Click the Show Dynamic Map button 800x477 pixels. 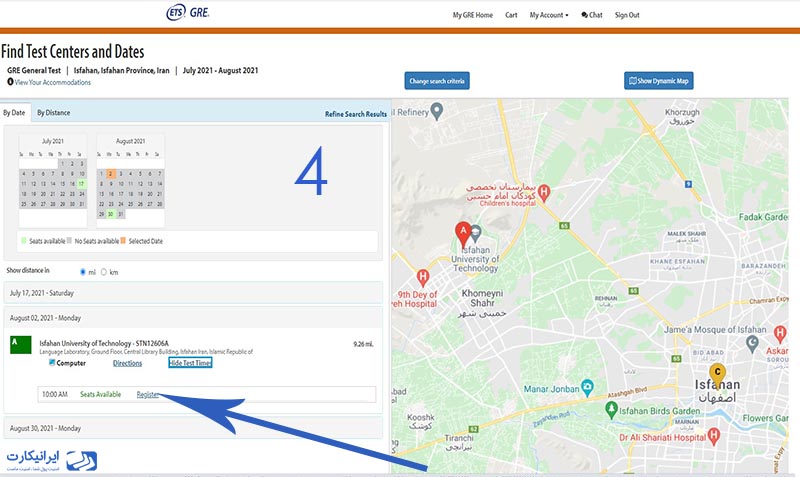[659, 81]
